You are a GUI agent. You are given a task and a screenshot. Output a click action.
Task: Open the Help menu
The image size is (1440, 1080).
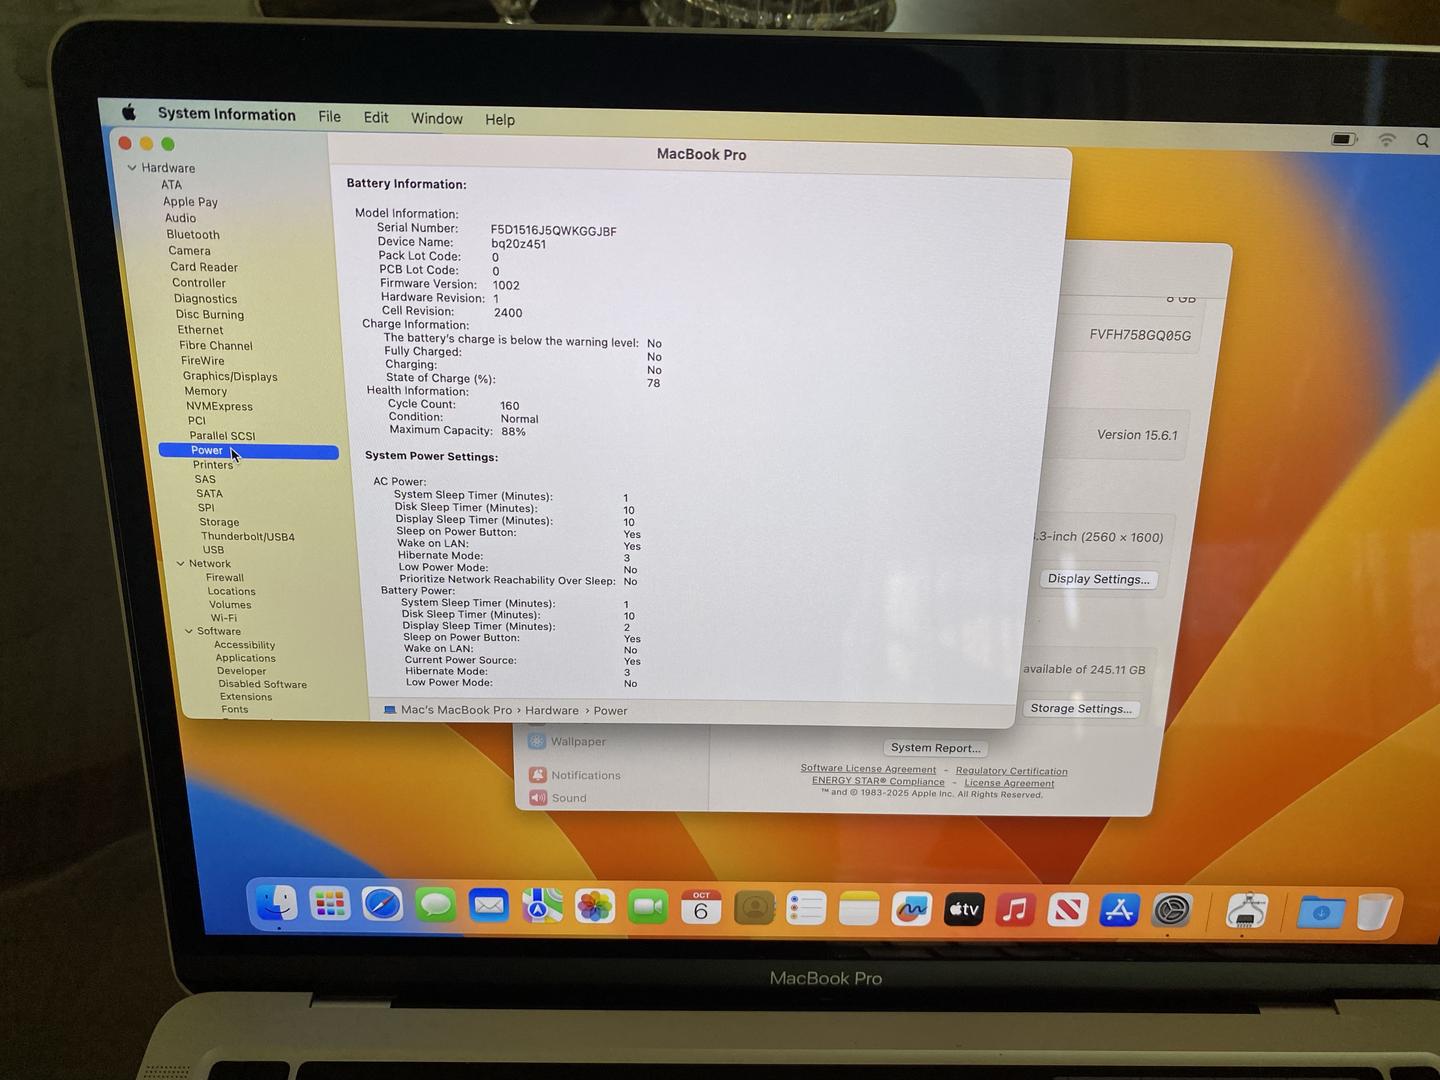[500, 119]
